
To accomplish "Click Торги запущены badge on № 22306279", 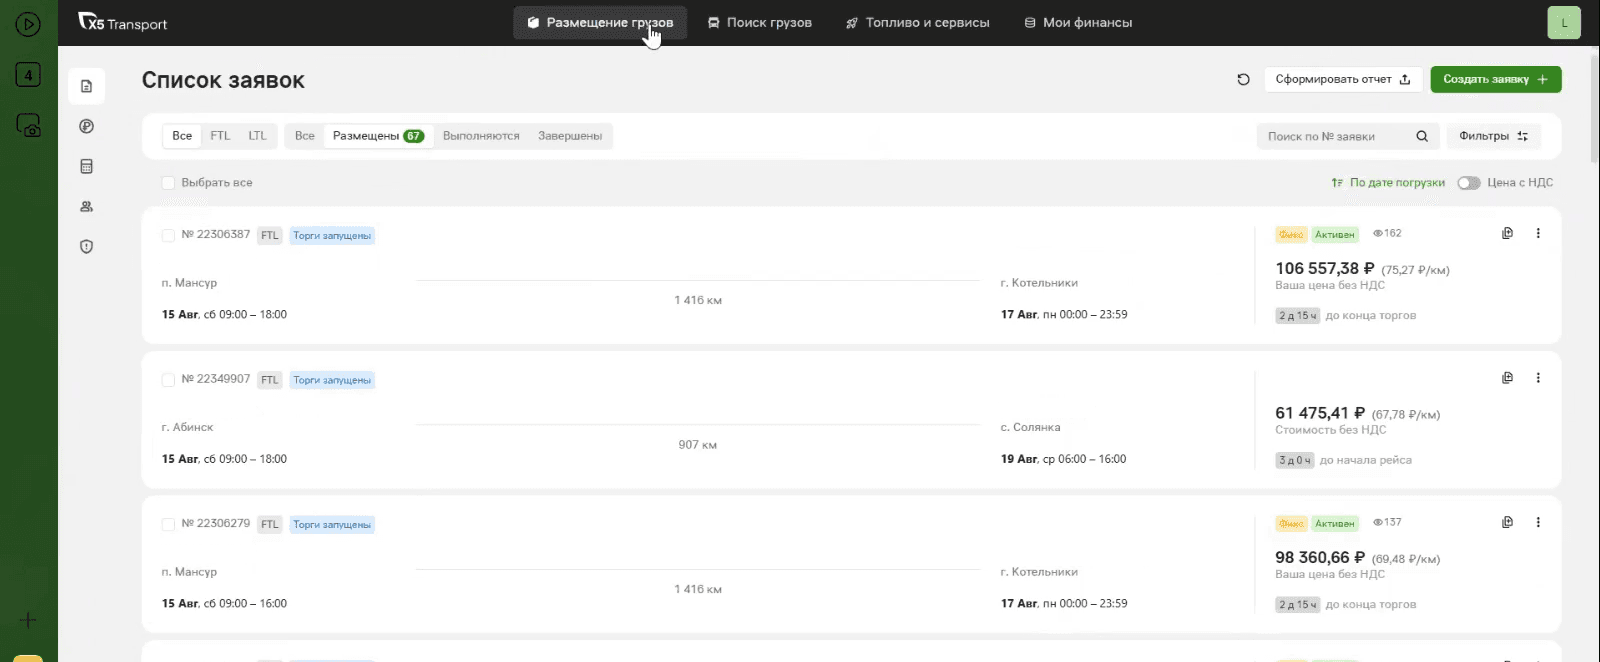I will (x=332, y=525).
